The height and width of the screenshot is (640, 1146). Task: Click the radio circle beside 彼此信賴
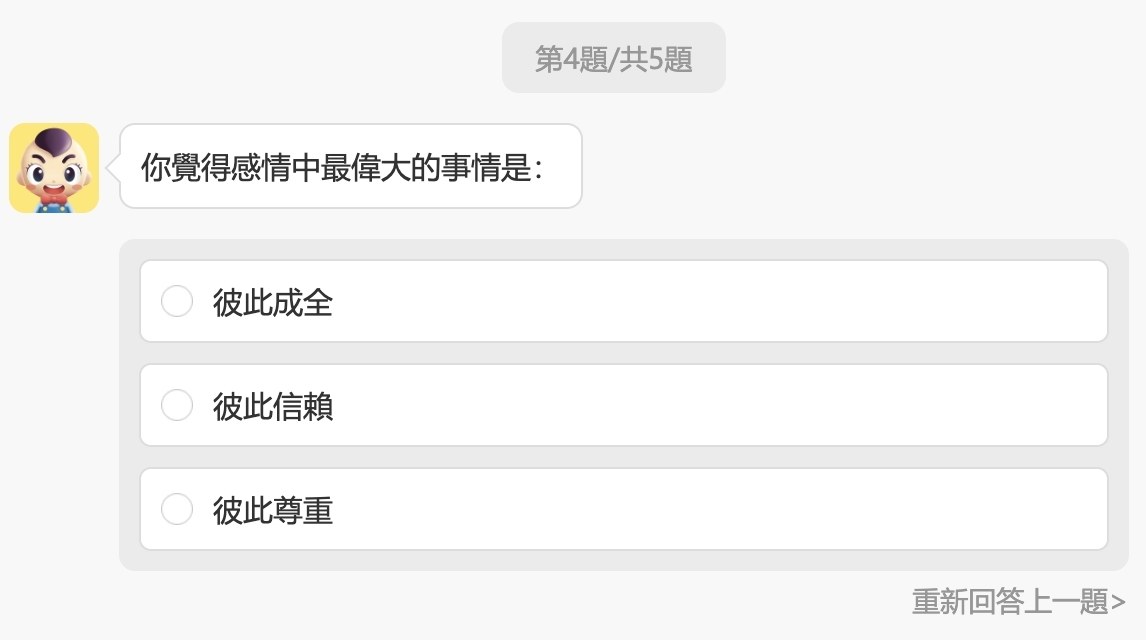[x=177, y=405]
